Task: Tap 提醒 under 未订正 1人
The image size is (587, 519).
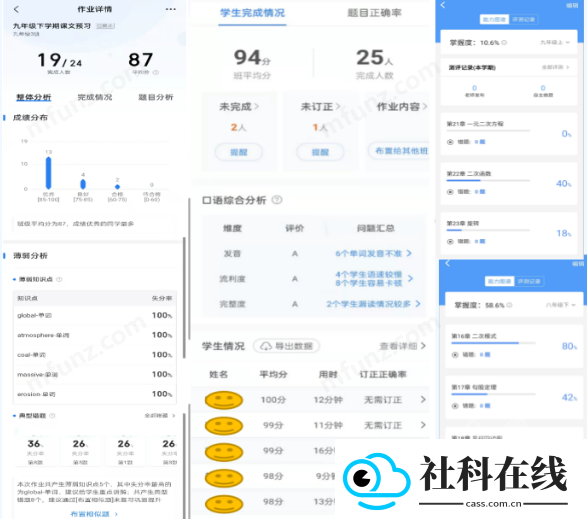Action: point(320,152)
